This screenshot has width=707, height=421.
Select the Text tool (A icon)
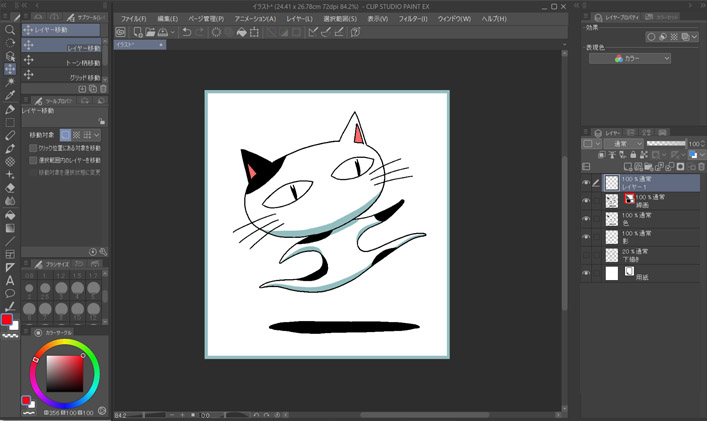10,281
